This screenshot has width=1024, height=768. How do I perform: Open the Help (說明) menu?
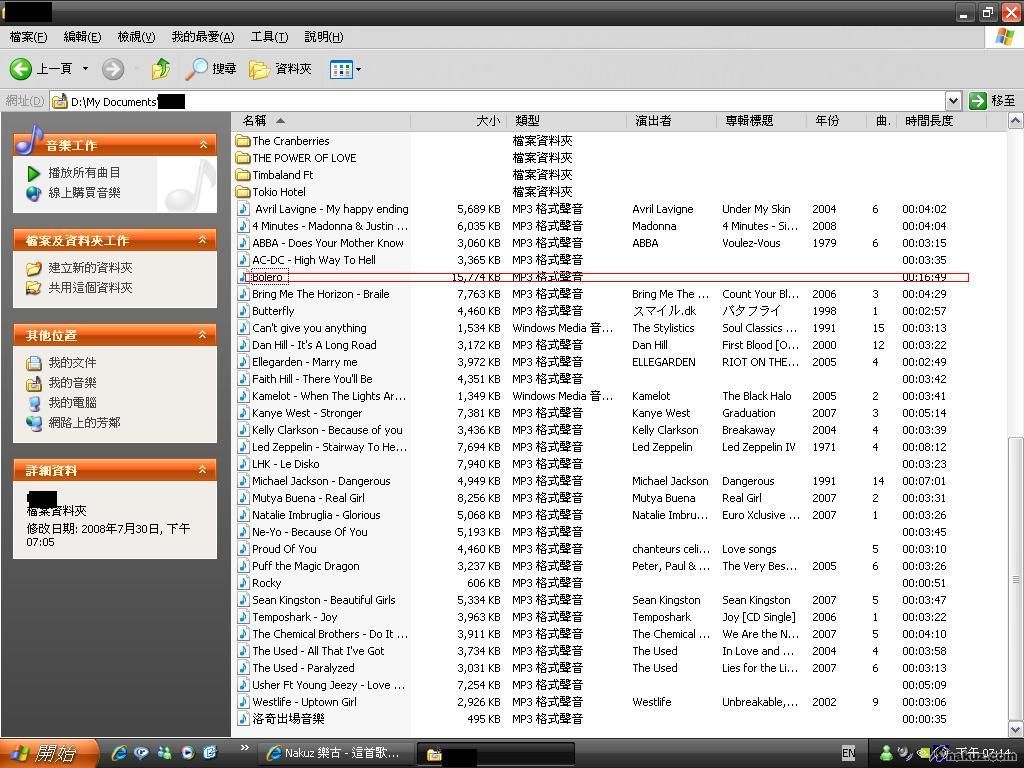[x=324, y=37]
